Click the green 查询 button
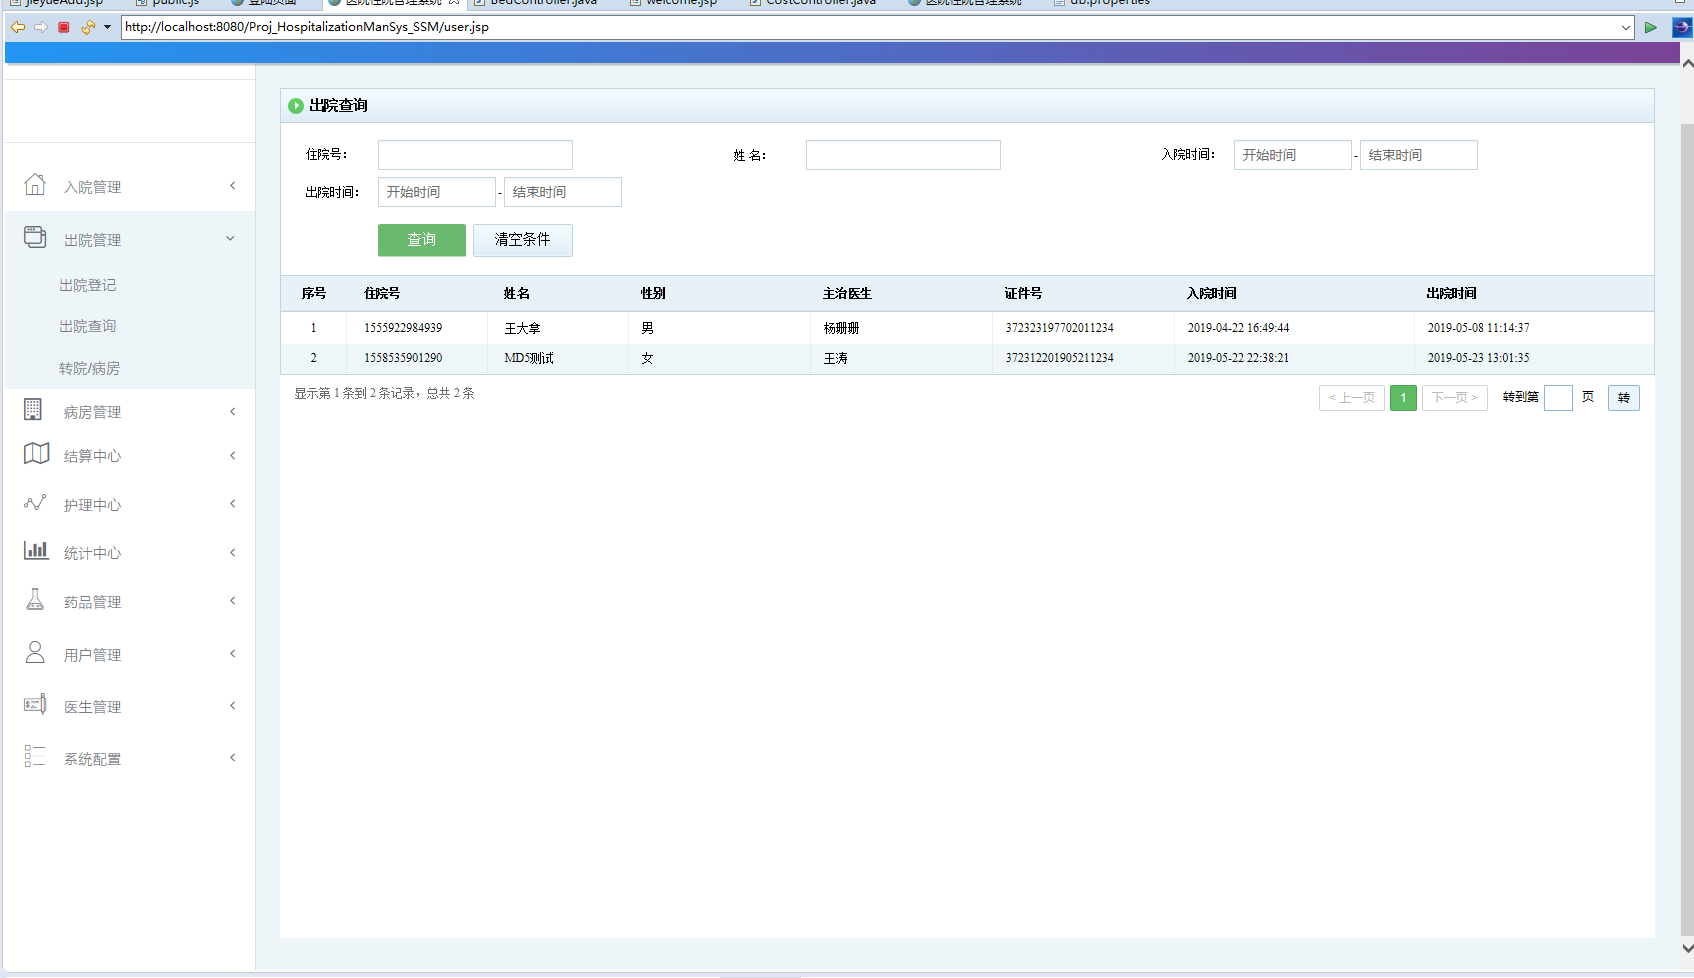This screenshot has width=1694, height=978. coord(421,240)
